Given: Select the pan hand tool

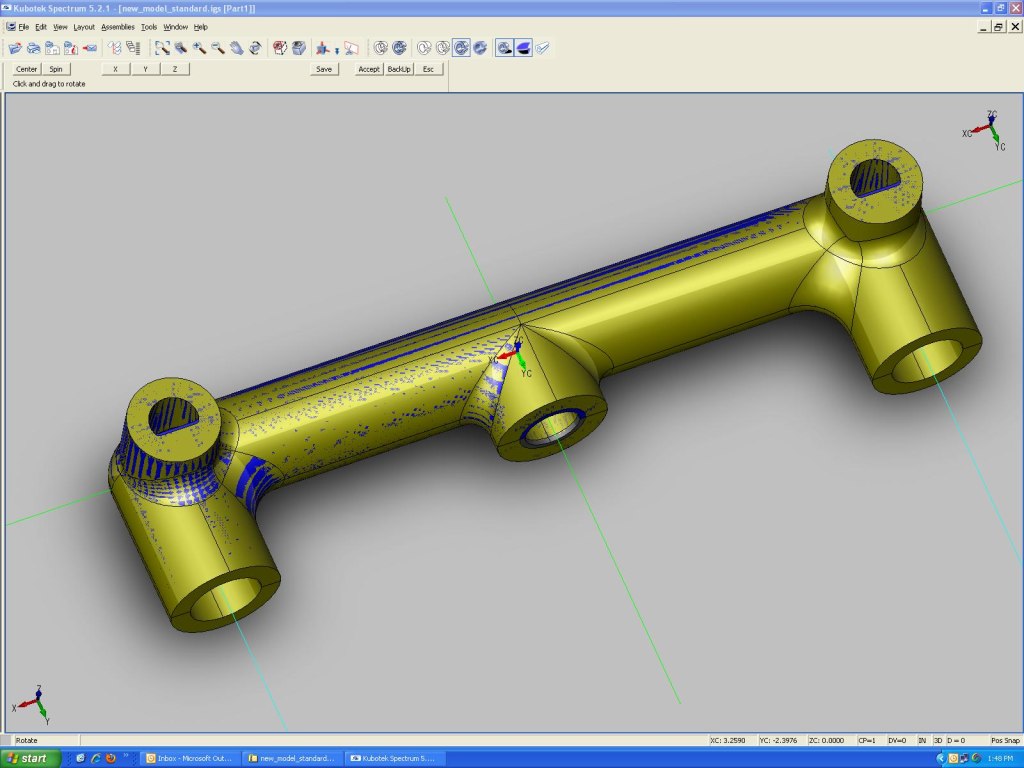Looking at the screenshot, I should pyautogui.click(x=236, y=47).
